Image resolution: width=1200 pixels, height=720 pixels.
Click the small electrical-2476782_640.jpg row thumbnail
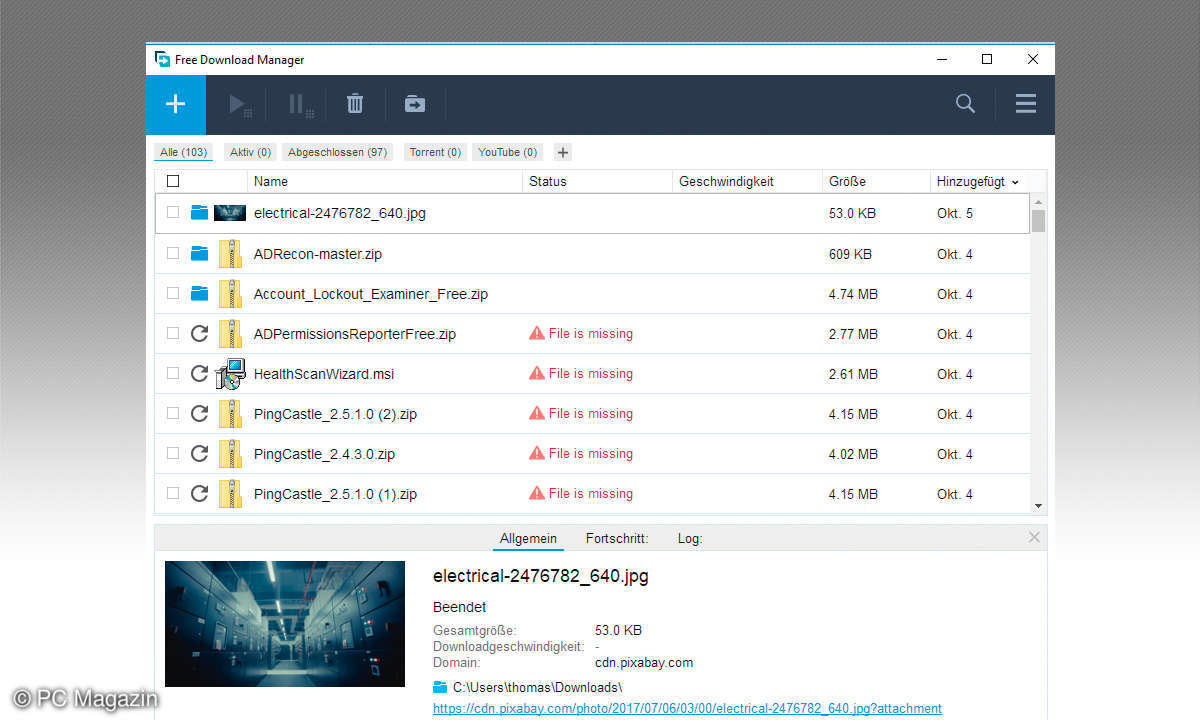(x=230, y=213)
